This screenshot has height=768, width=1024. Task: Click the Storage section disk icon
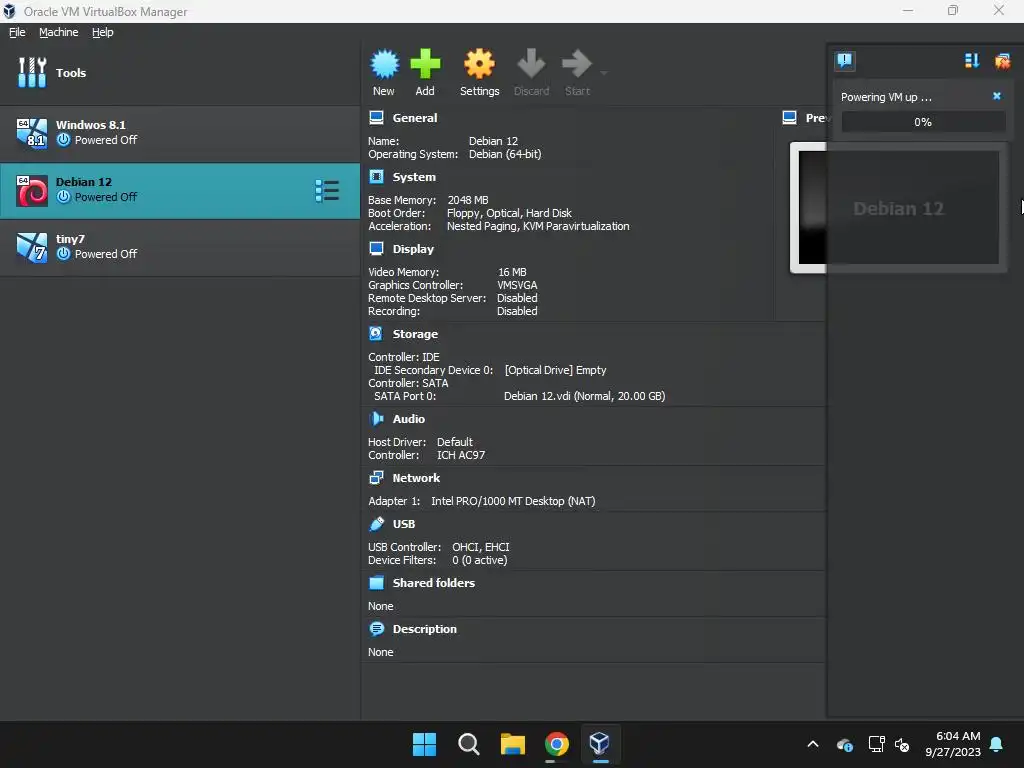[x=376, y=334]
